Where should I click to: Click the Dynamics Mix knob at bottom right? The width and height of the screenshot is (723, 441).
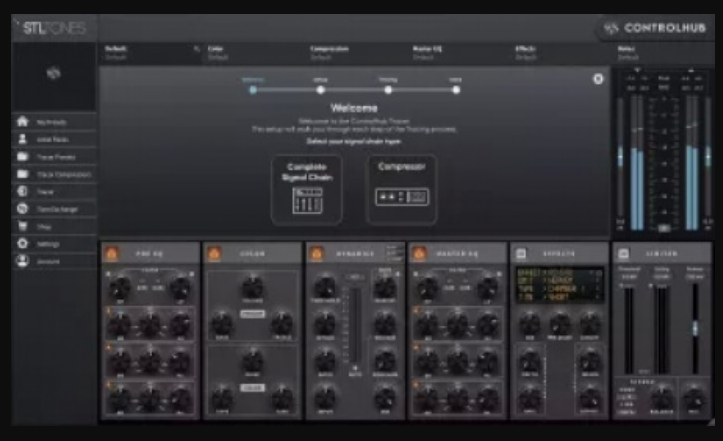point(385,398)
